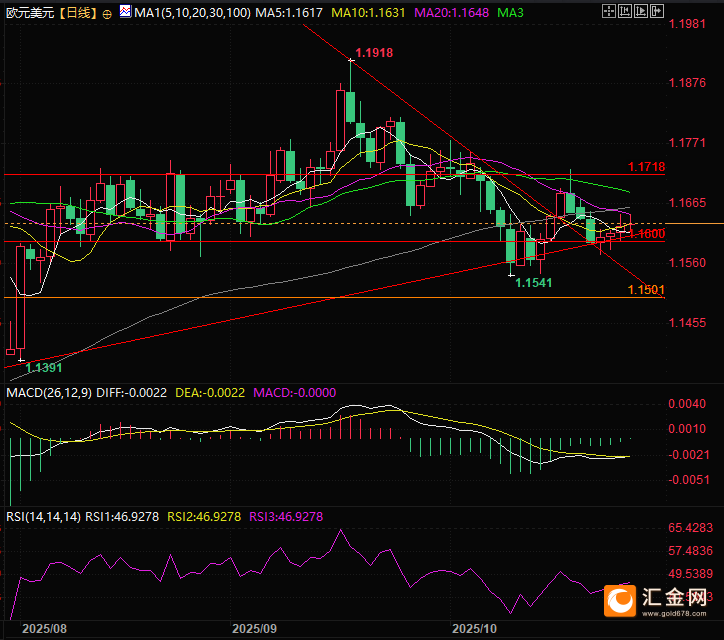Click the 49.5389 RSI axis label
The width and height of the screenshot is (724, 640).
[x=691, y=574]
